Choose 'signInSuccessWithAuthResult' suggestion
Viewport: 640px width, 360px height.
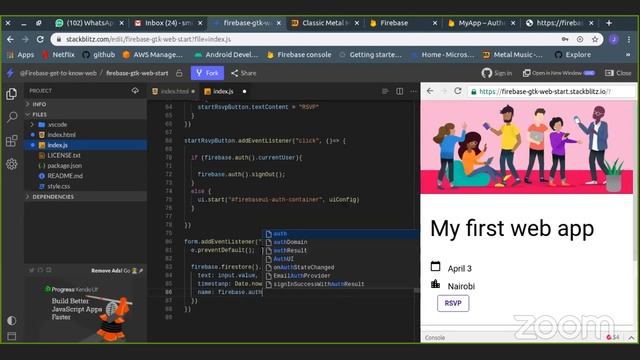[x=341, y=284]
